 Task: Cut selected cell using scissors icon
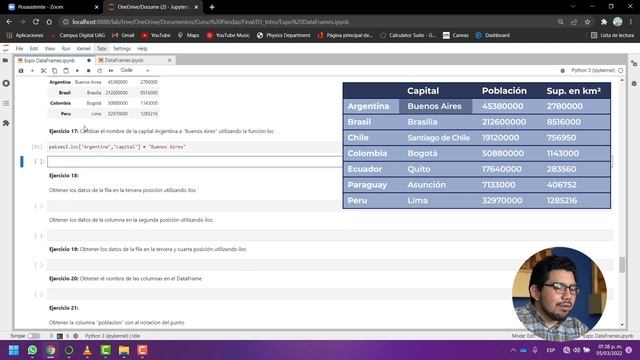pos(43,71)
